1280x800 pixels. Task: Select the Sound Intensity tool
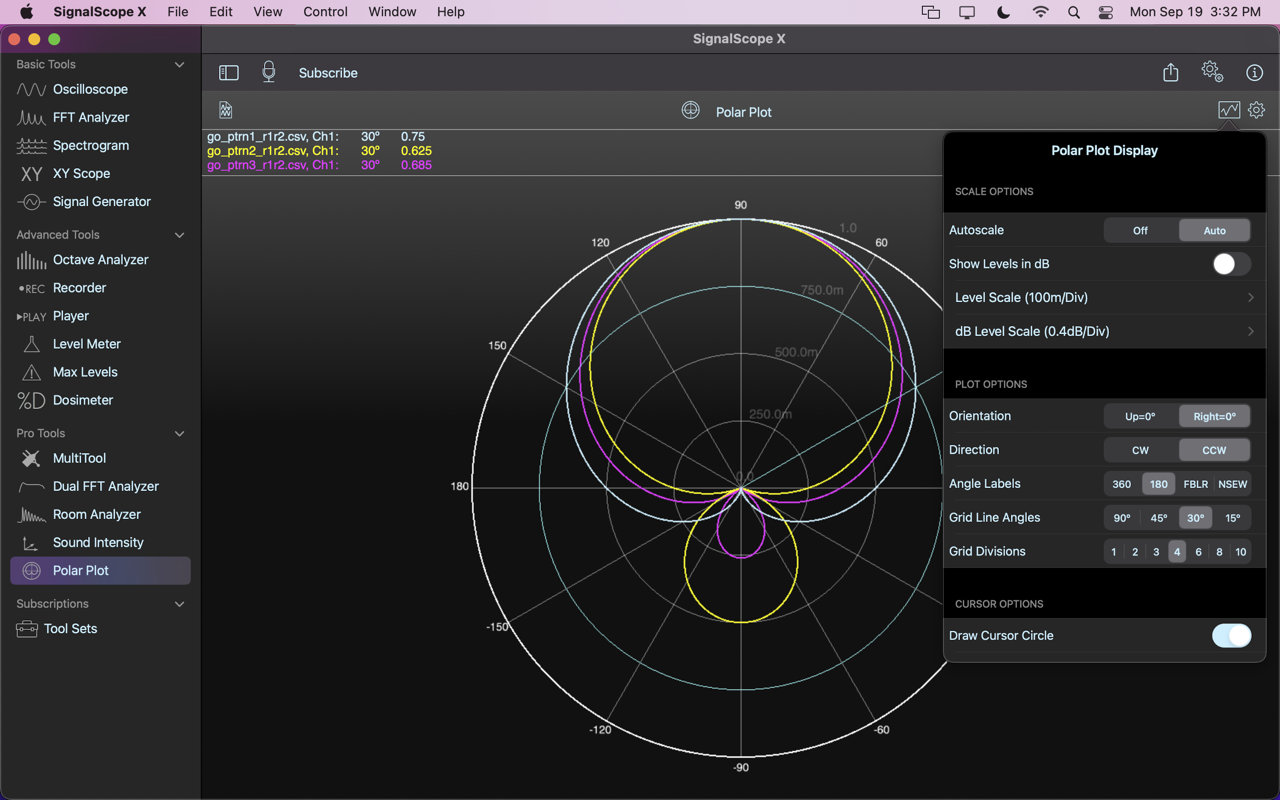coord(100,542)
